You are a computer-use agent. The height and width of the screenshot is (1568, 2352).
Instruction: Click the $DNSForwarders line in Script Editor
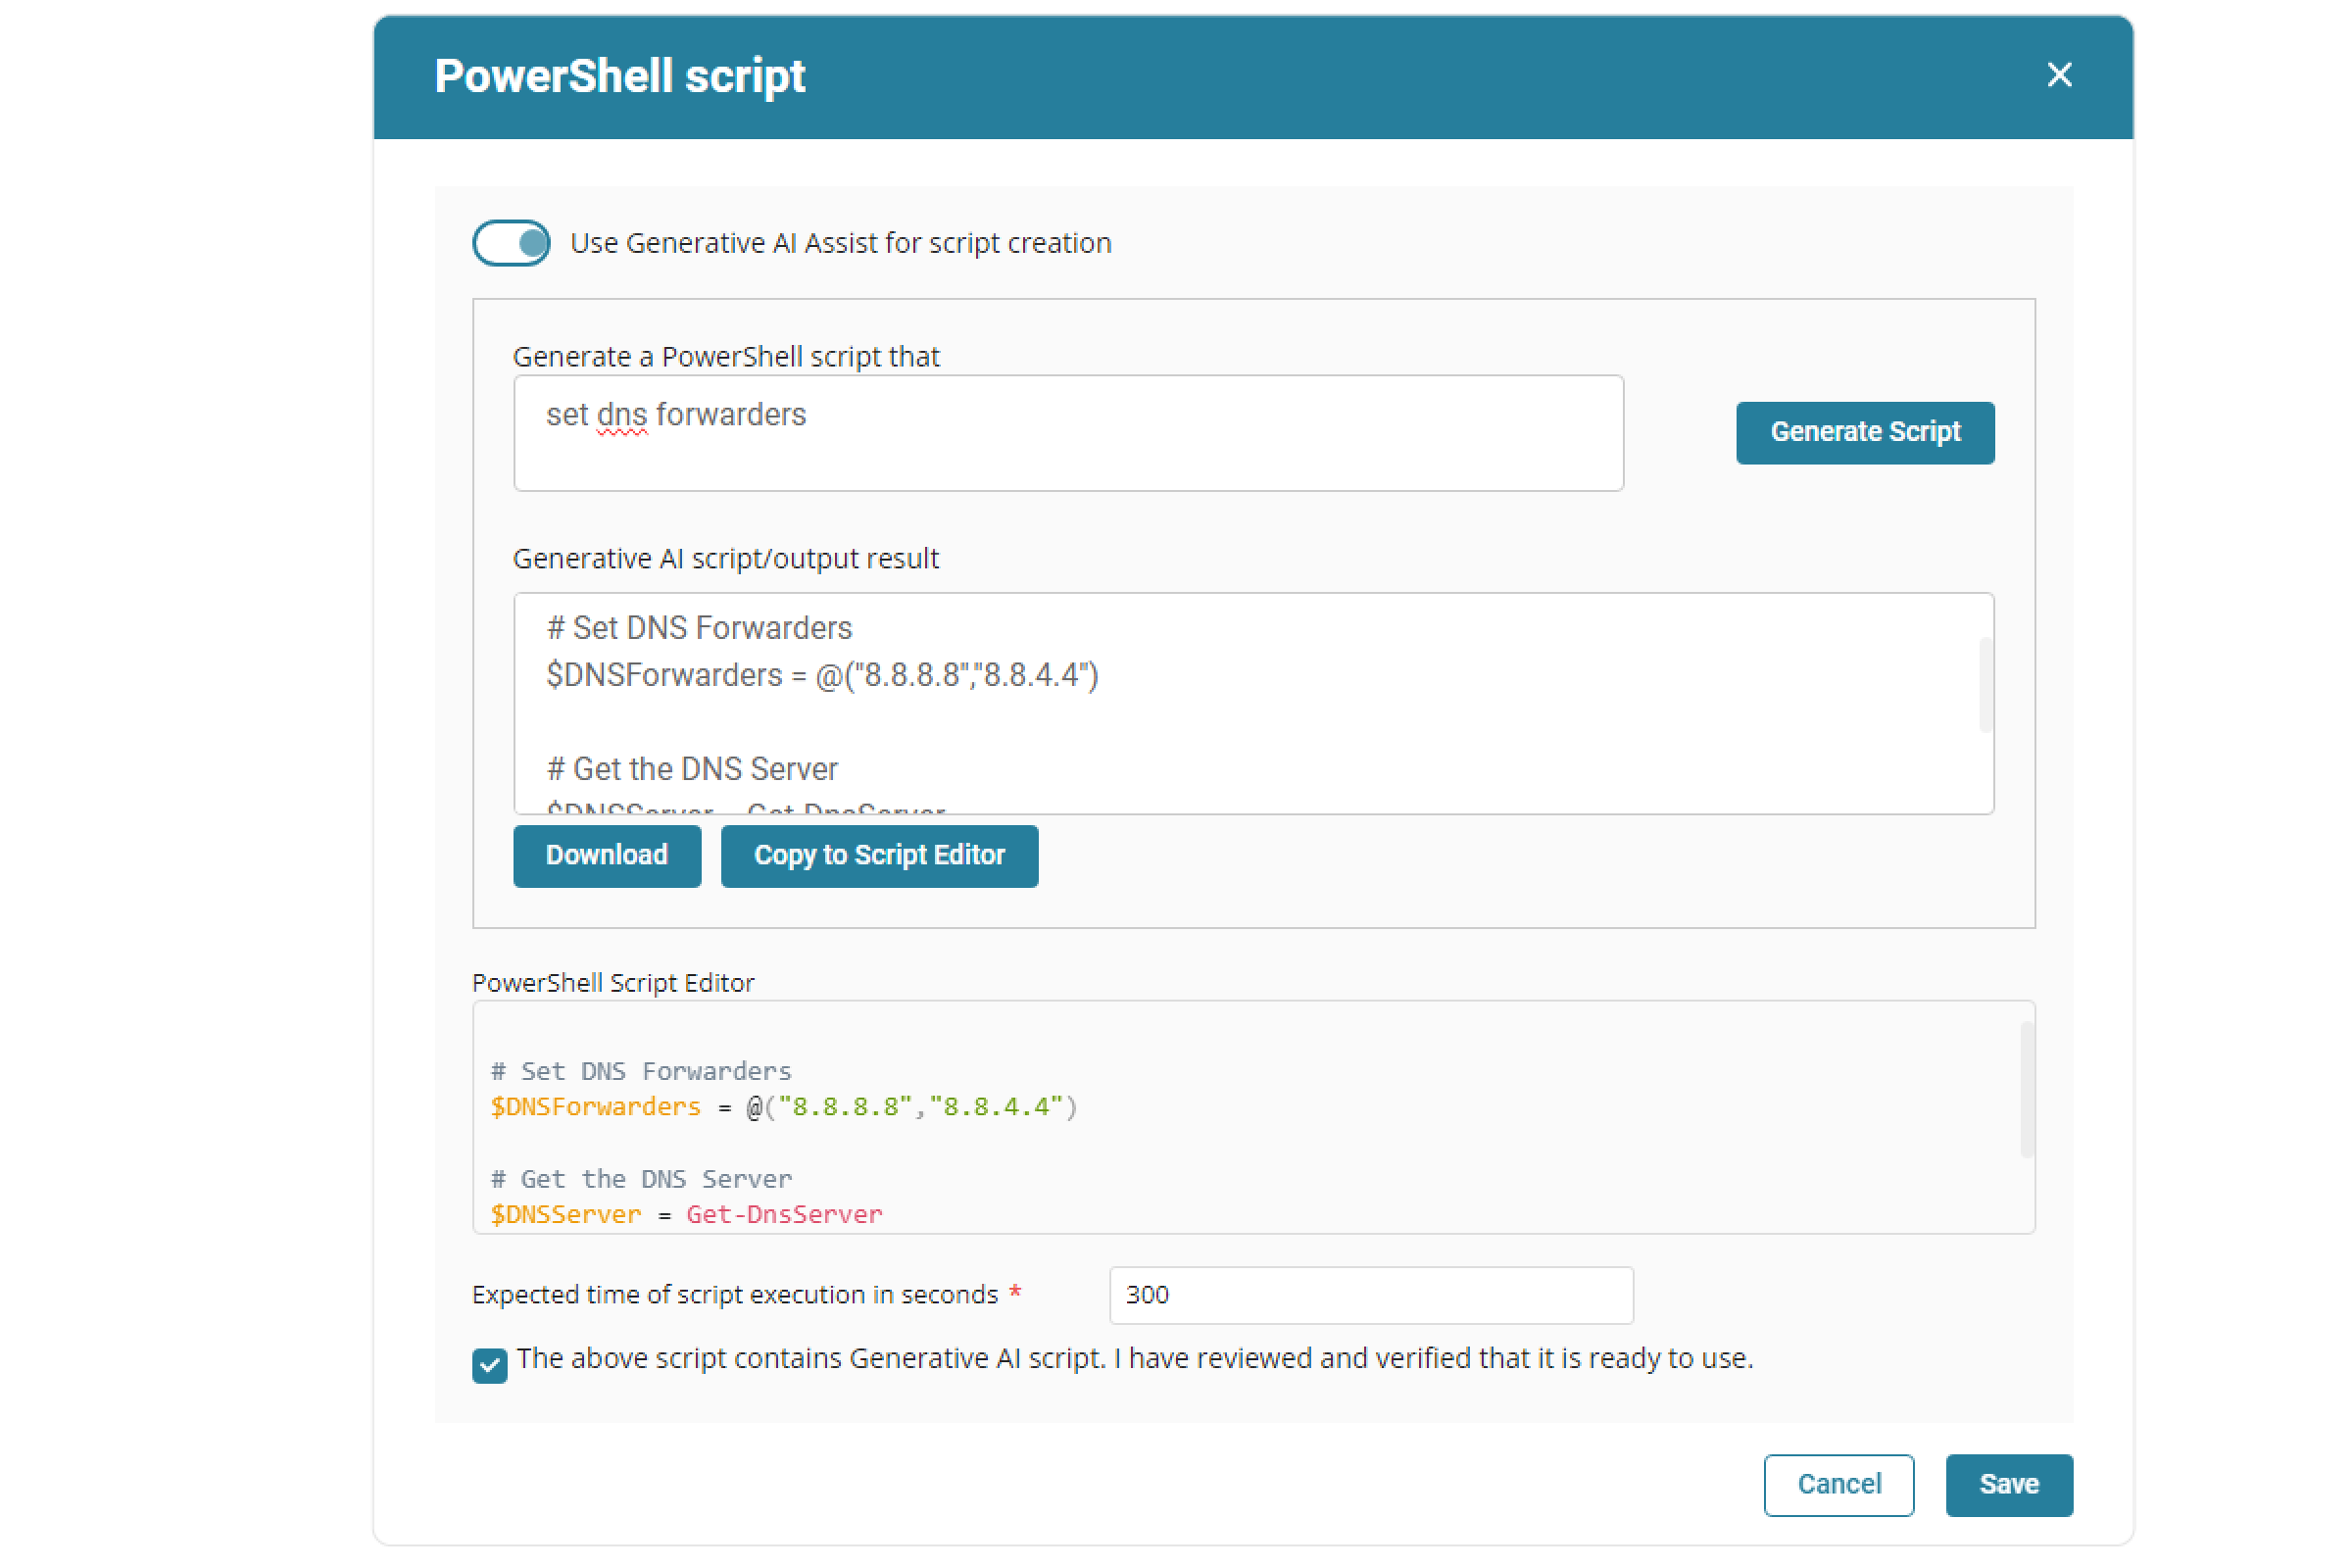pos(596,1107)
